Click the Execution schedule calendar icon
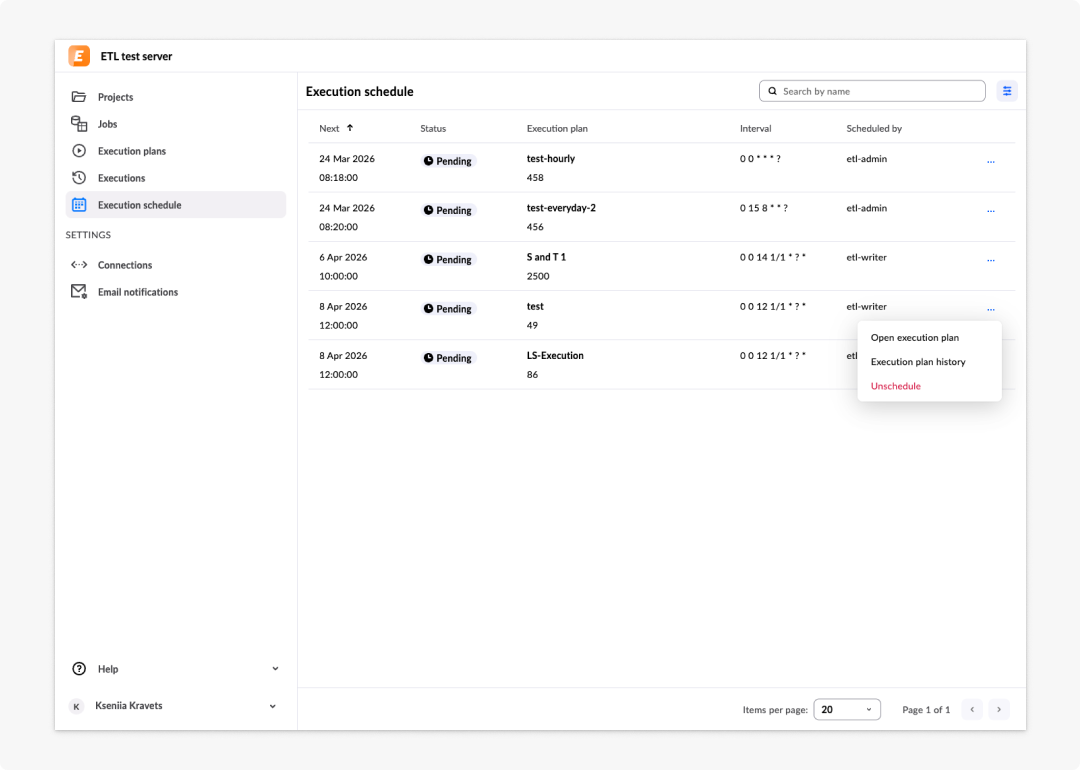The image size is (1080, 770). pos(79,205)
